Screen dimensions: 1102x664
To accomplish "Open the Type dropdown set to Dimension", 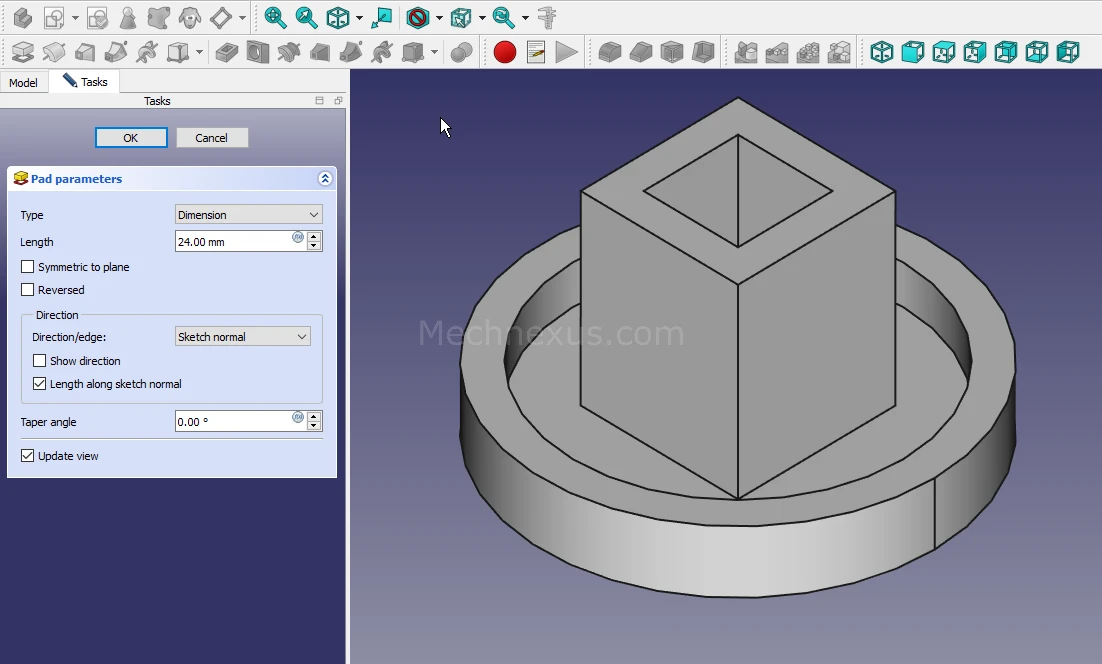I will click(248, 215).
